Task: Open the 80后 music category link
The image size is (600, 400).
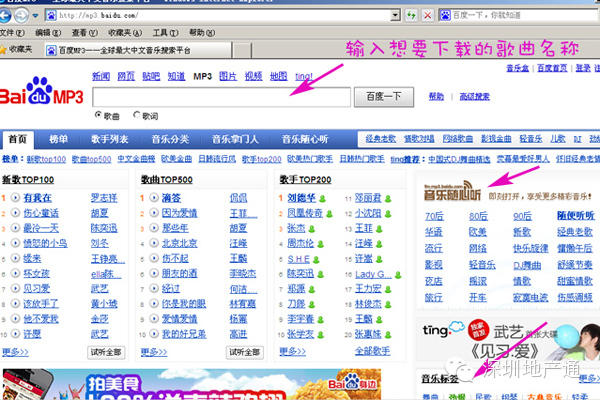Action: click(x=478, y=216)
